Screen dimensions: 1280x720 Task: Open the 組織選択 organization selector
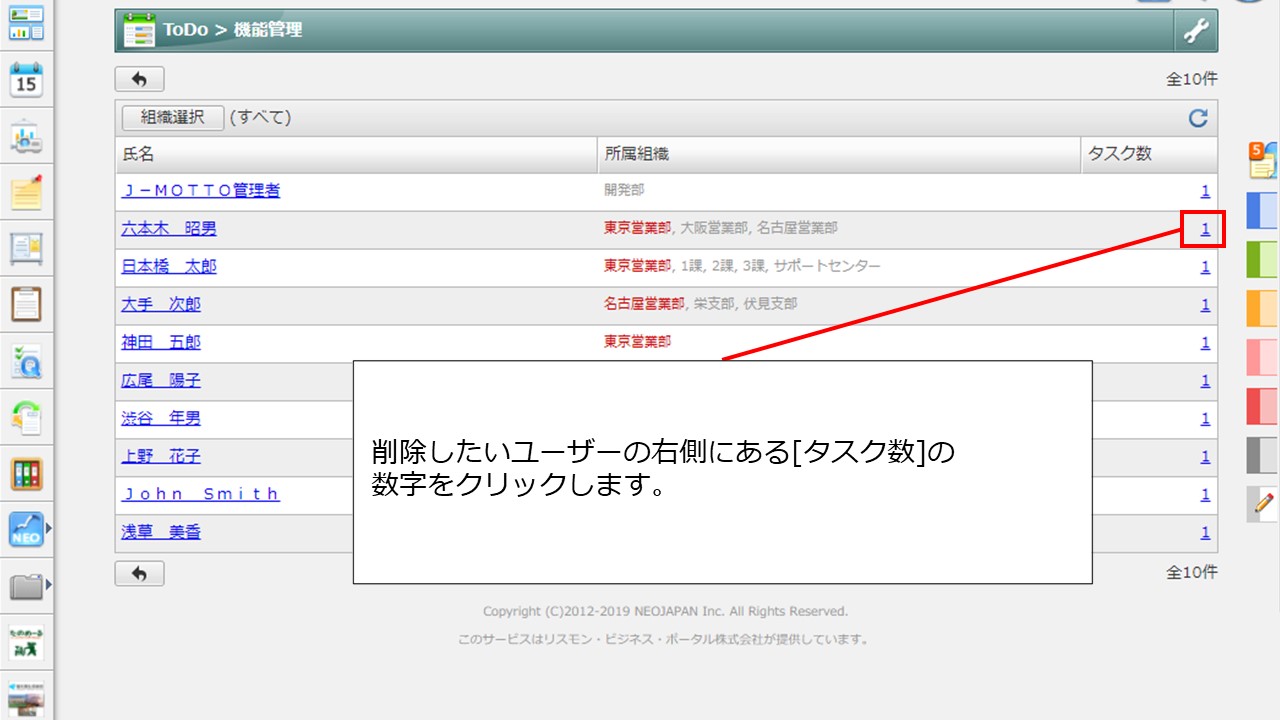tap(172, 117)
